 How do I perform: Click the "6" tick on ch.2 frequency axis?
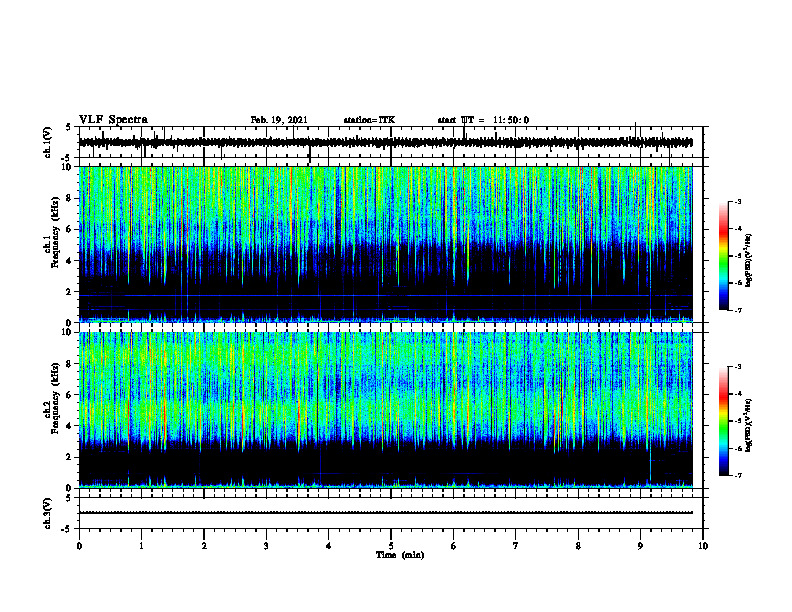pos(70,395)
